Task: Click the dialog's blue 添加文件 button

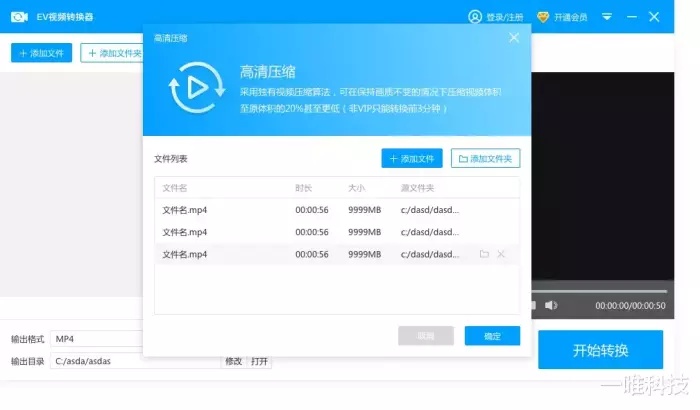Action: tap(412, 159)
